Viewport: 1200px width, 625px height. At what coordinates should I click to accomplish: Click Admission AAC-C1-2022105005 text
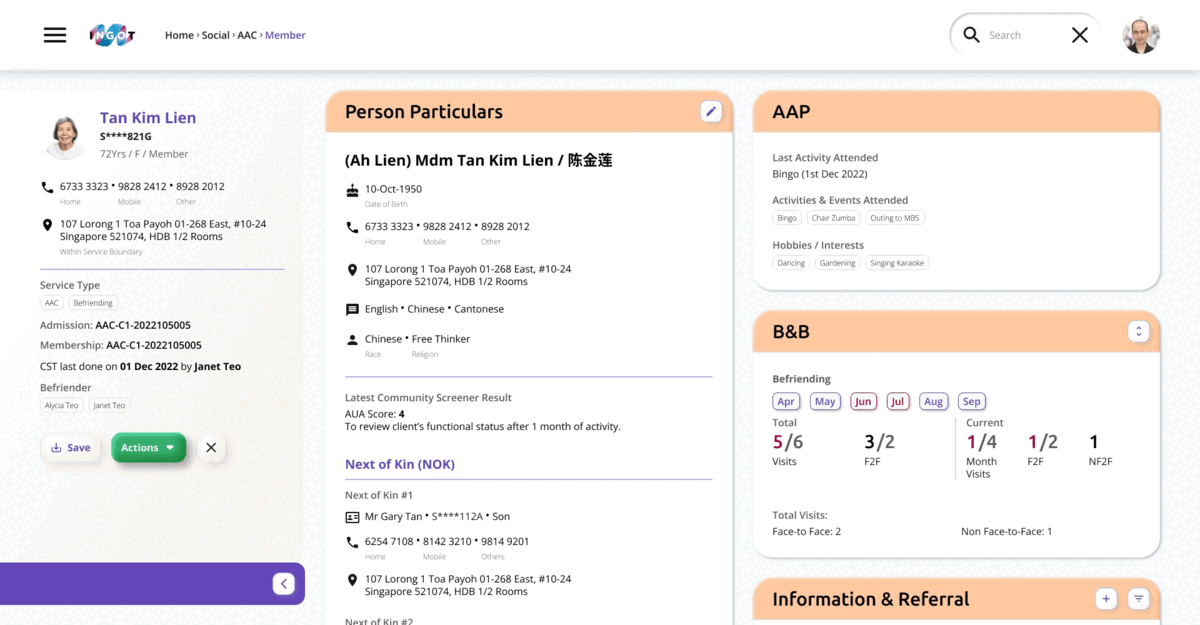(x=115, y=325)
